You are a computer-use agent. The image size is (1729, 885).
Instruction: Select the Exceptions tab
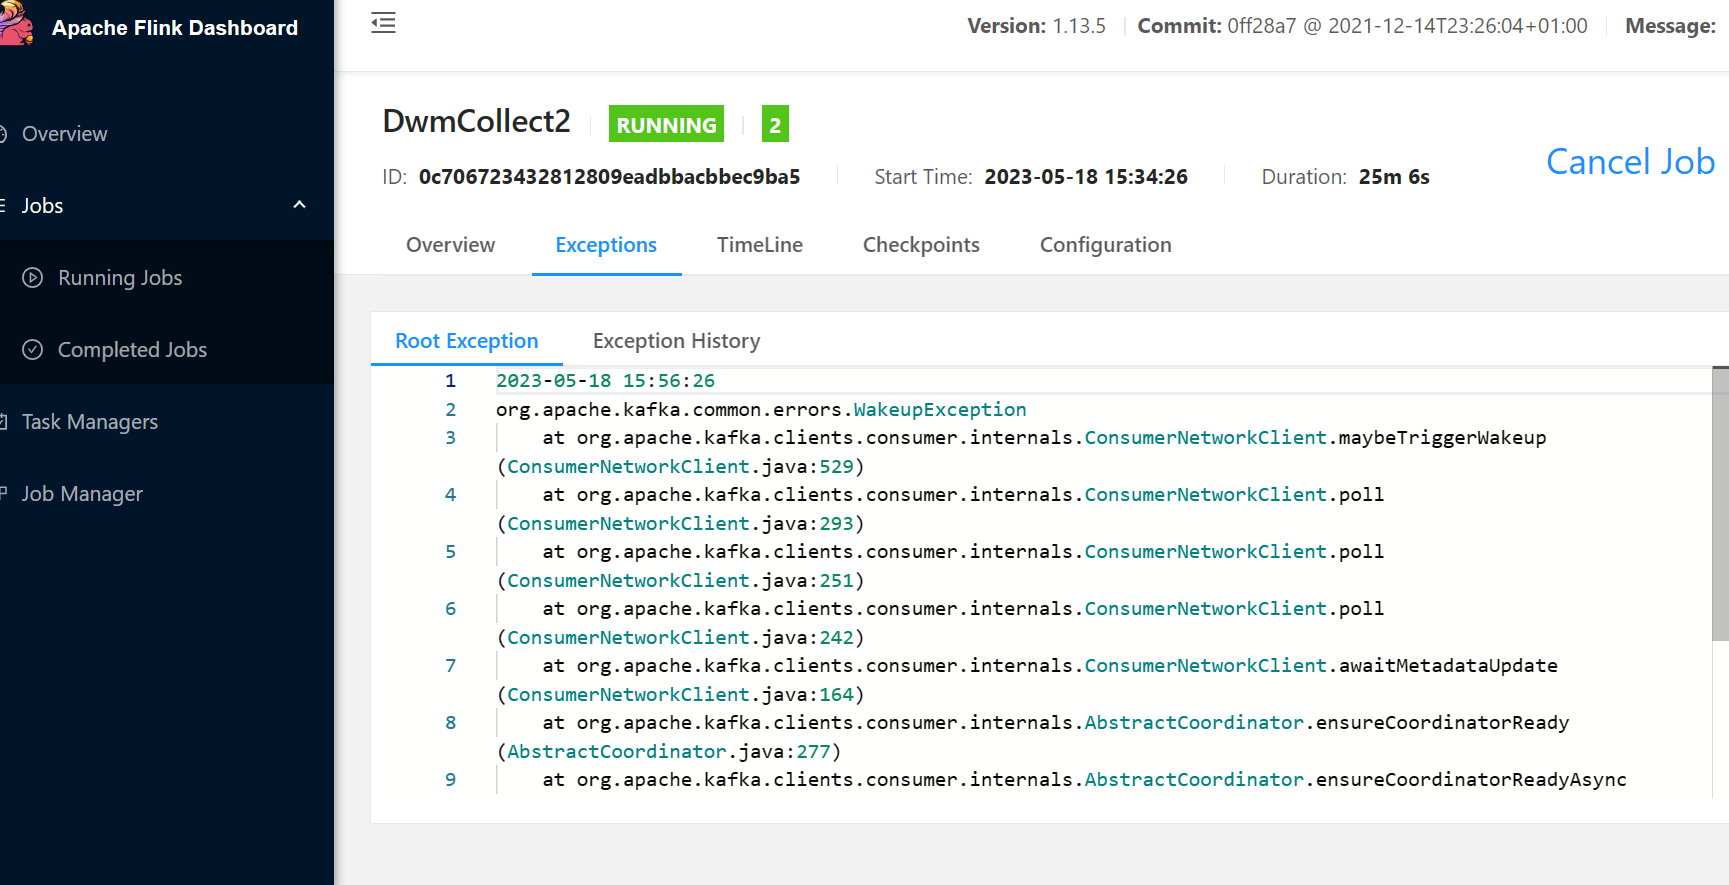tap(606, 245)
